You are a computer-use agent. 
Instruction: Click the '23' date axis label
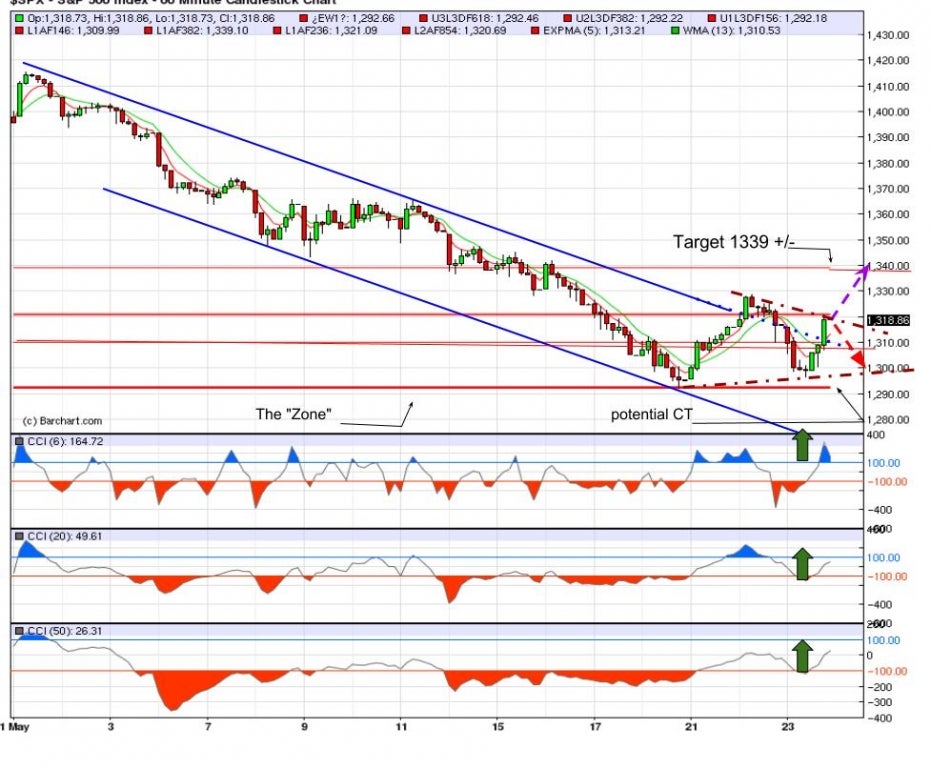pos(788,727)
